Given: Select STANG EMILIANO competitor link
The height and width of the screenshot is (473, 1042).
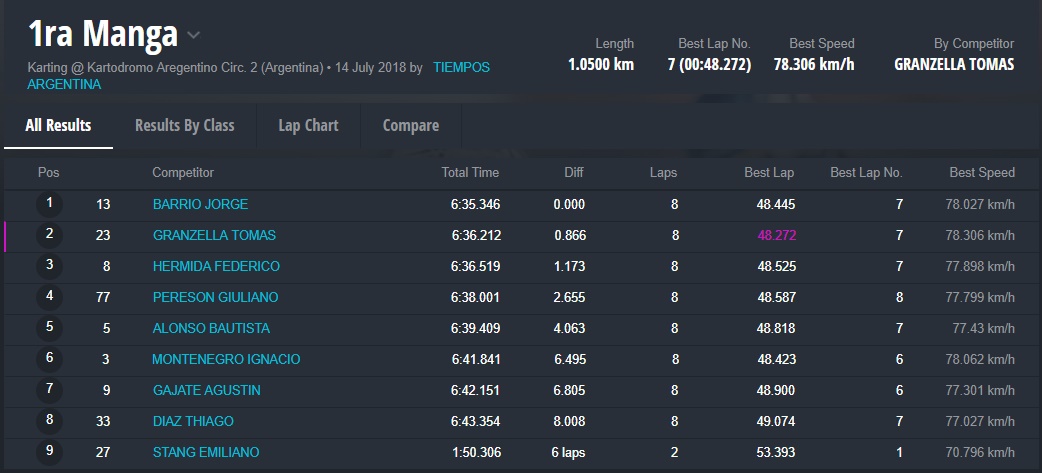Looking at the screenshot, I should pos(205,452).
